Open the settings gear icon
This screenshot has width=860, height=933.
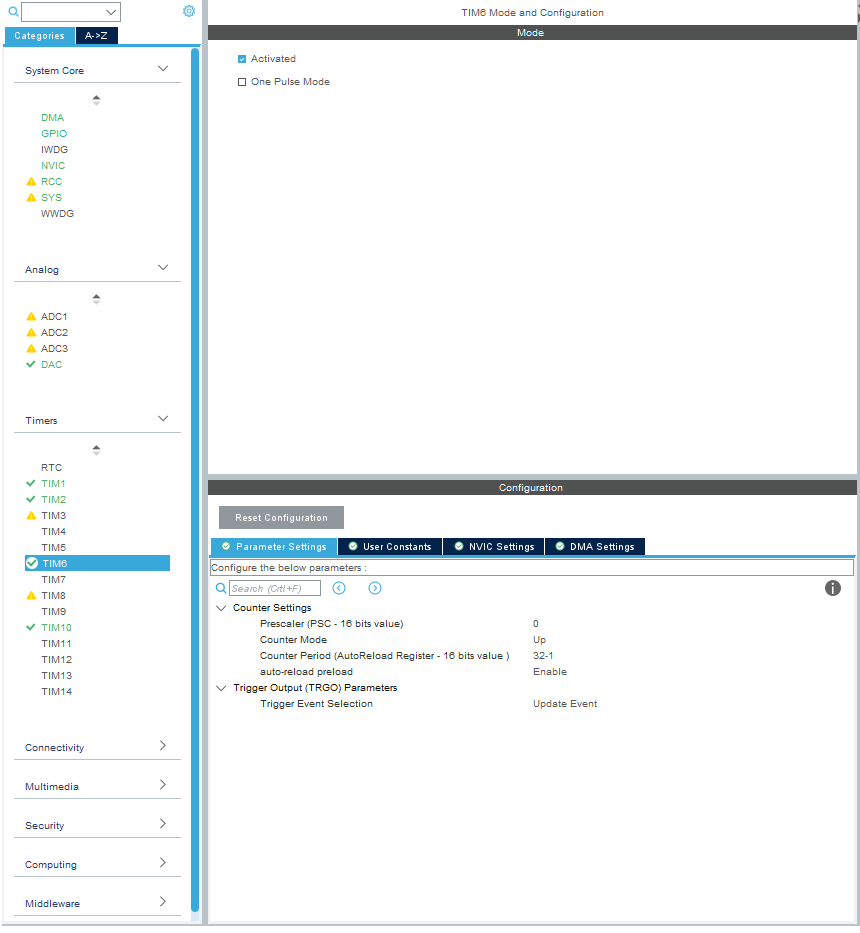click(189, 11)
